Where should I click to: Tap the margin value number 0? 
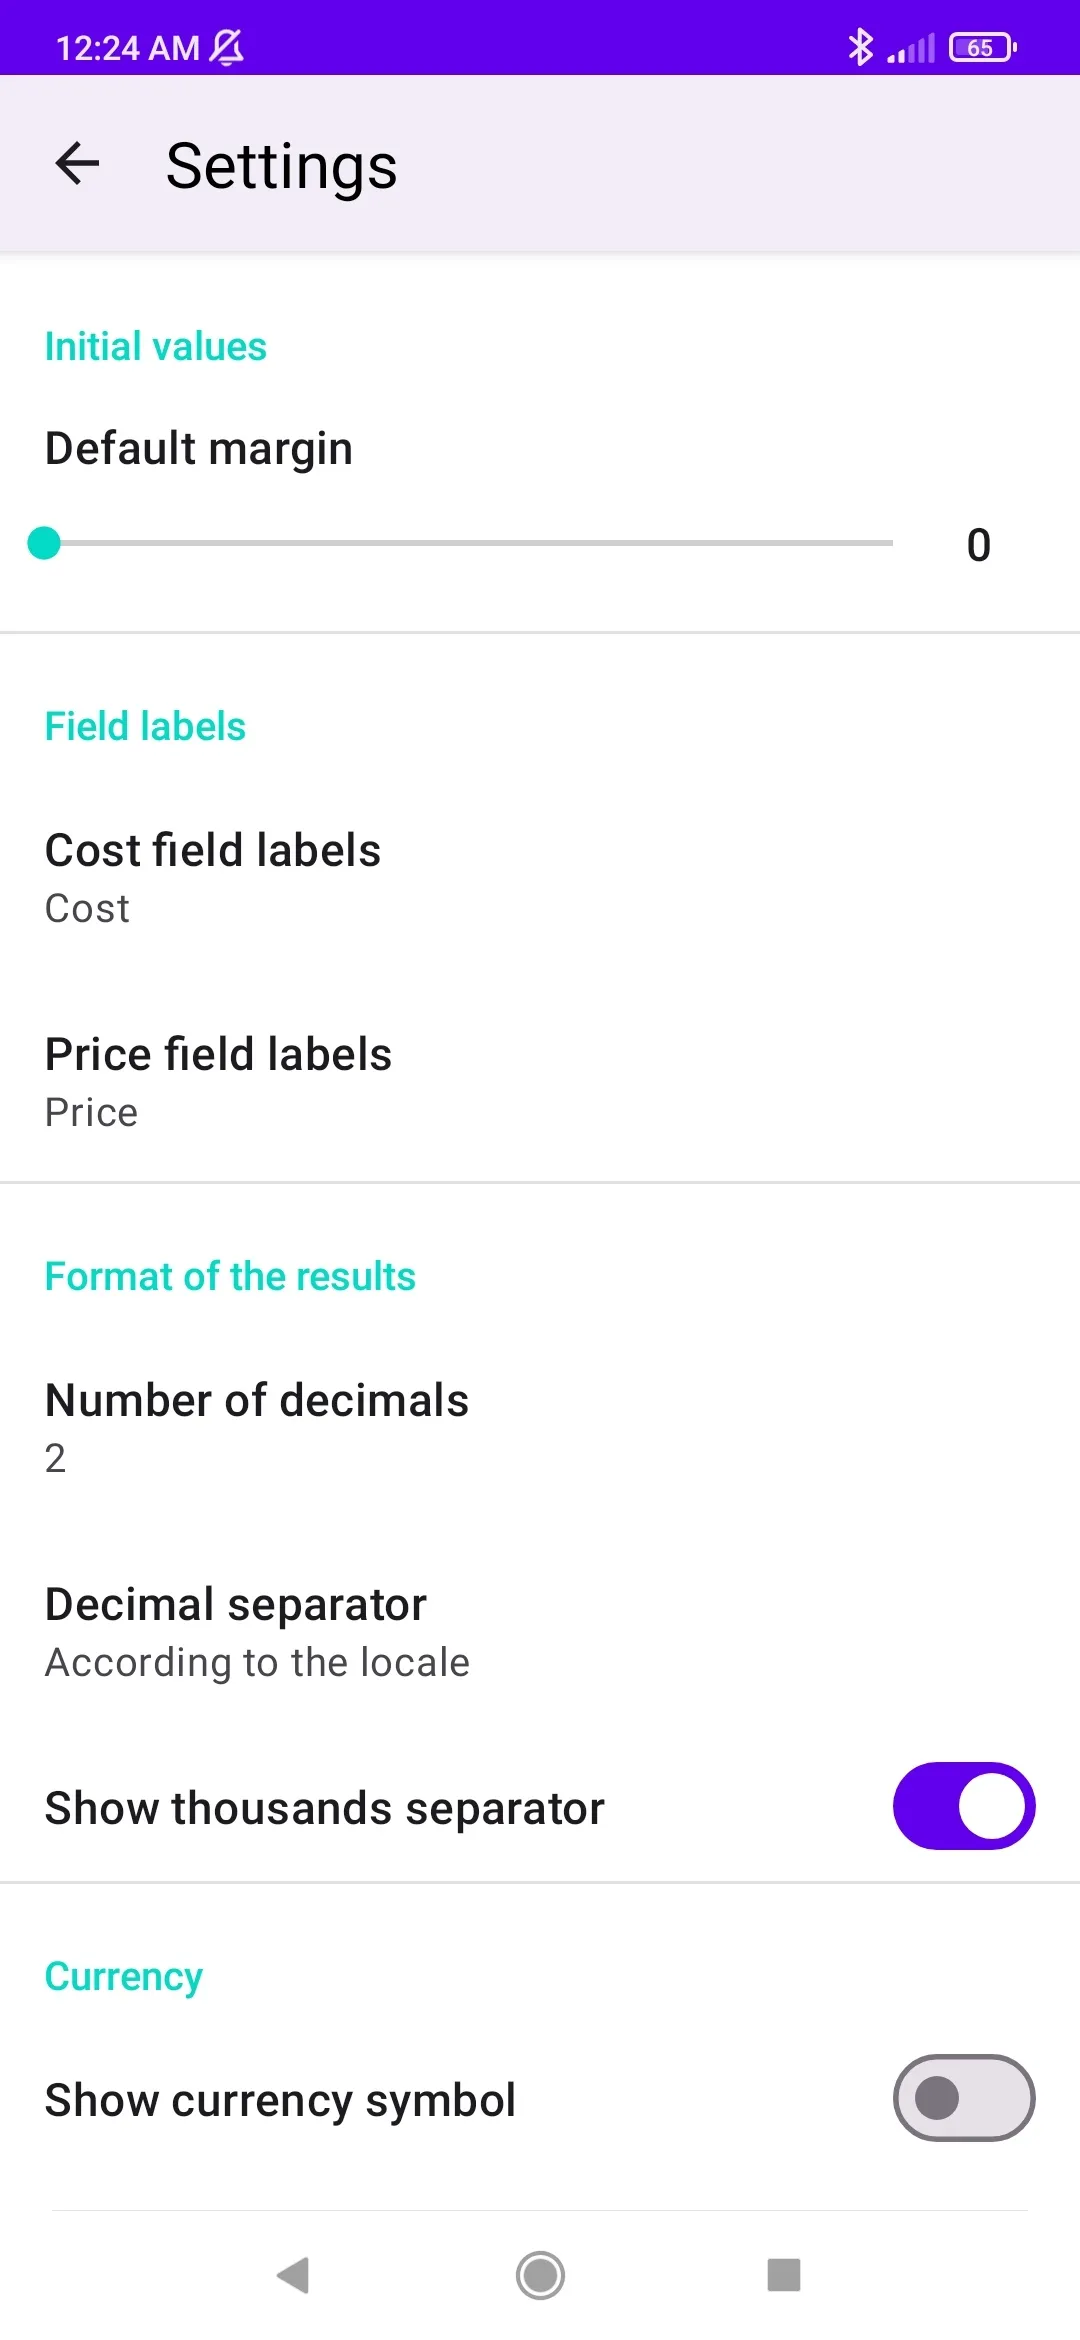pyautogui.click(x=979, y=545)
